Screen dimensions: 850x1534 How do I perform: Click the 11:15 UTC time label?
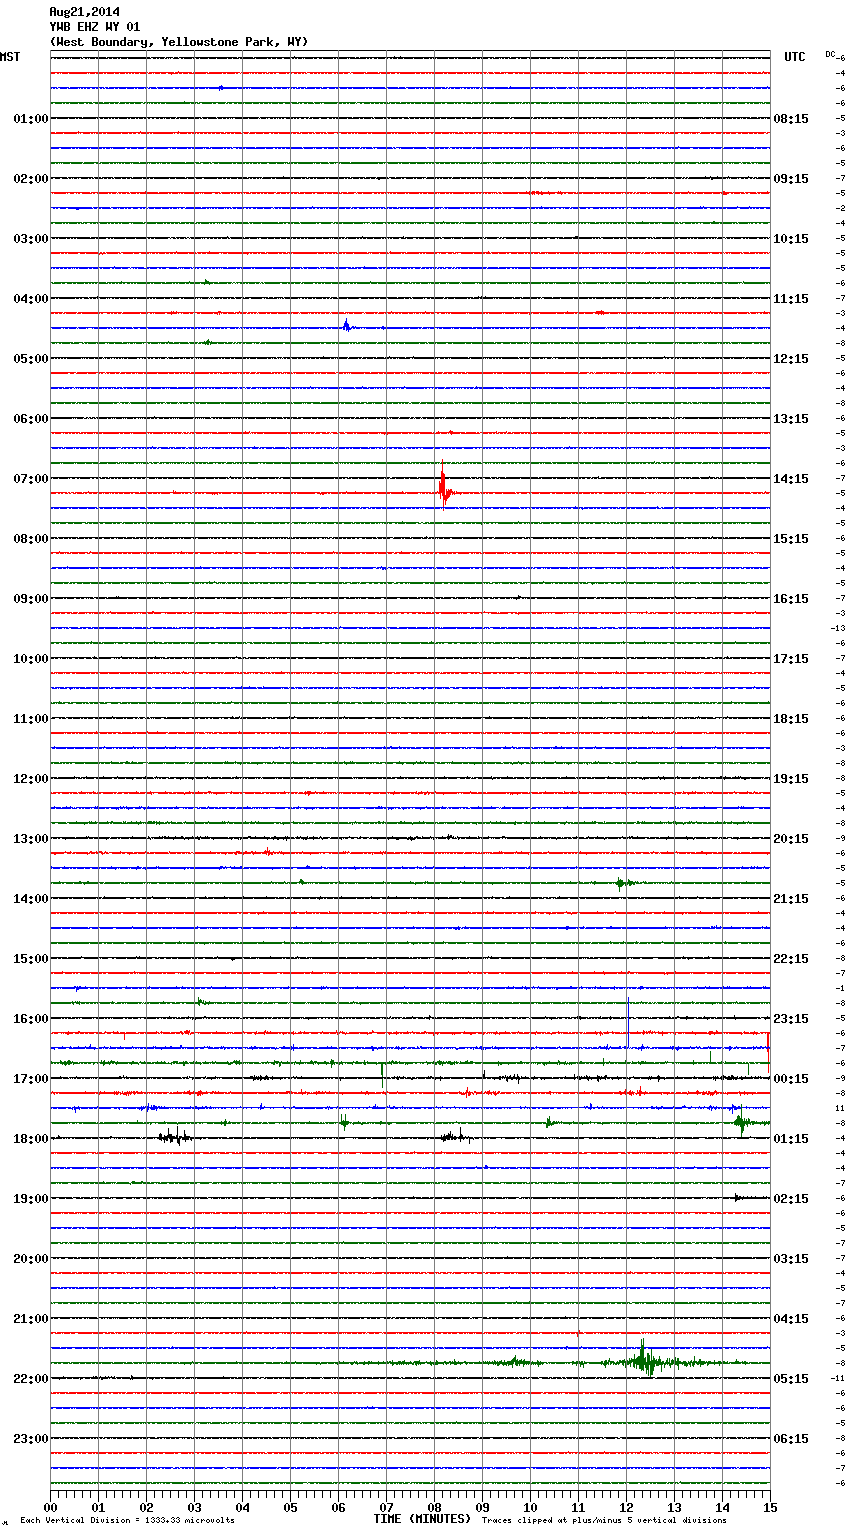(791, 299)
